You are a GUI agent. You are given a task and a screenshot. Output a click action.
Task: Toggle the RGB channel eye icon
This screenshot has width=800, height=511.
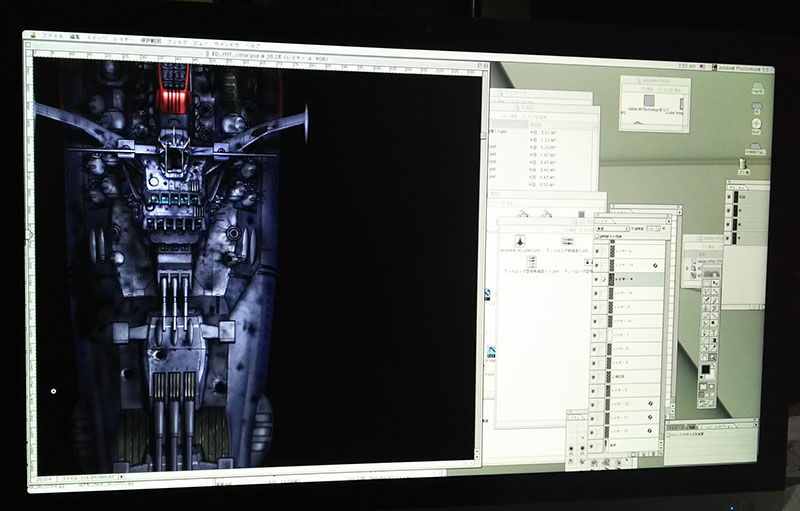[729, 197]
